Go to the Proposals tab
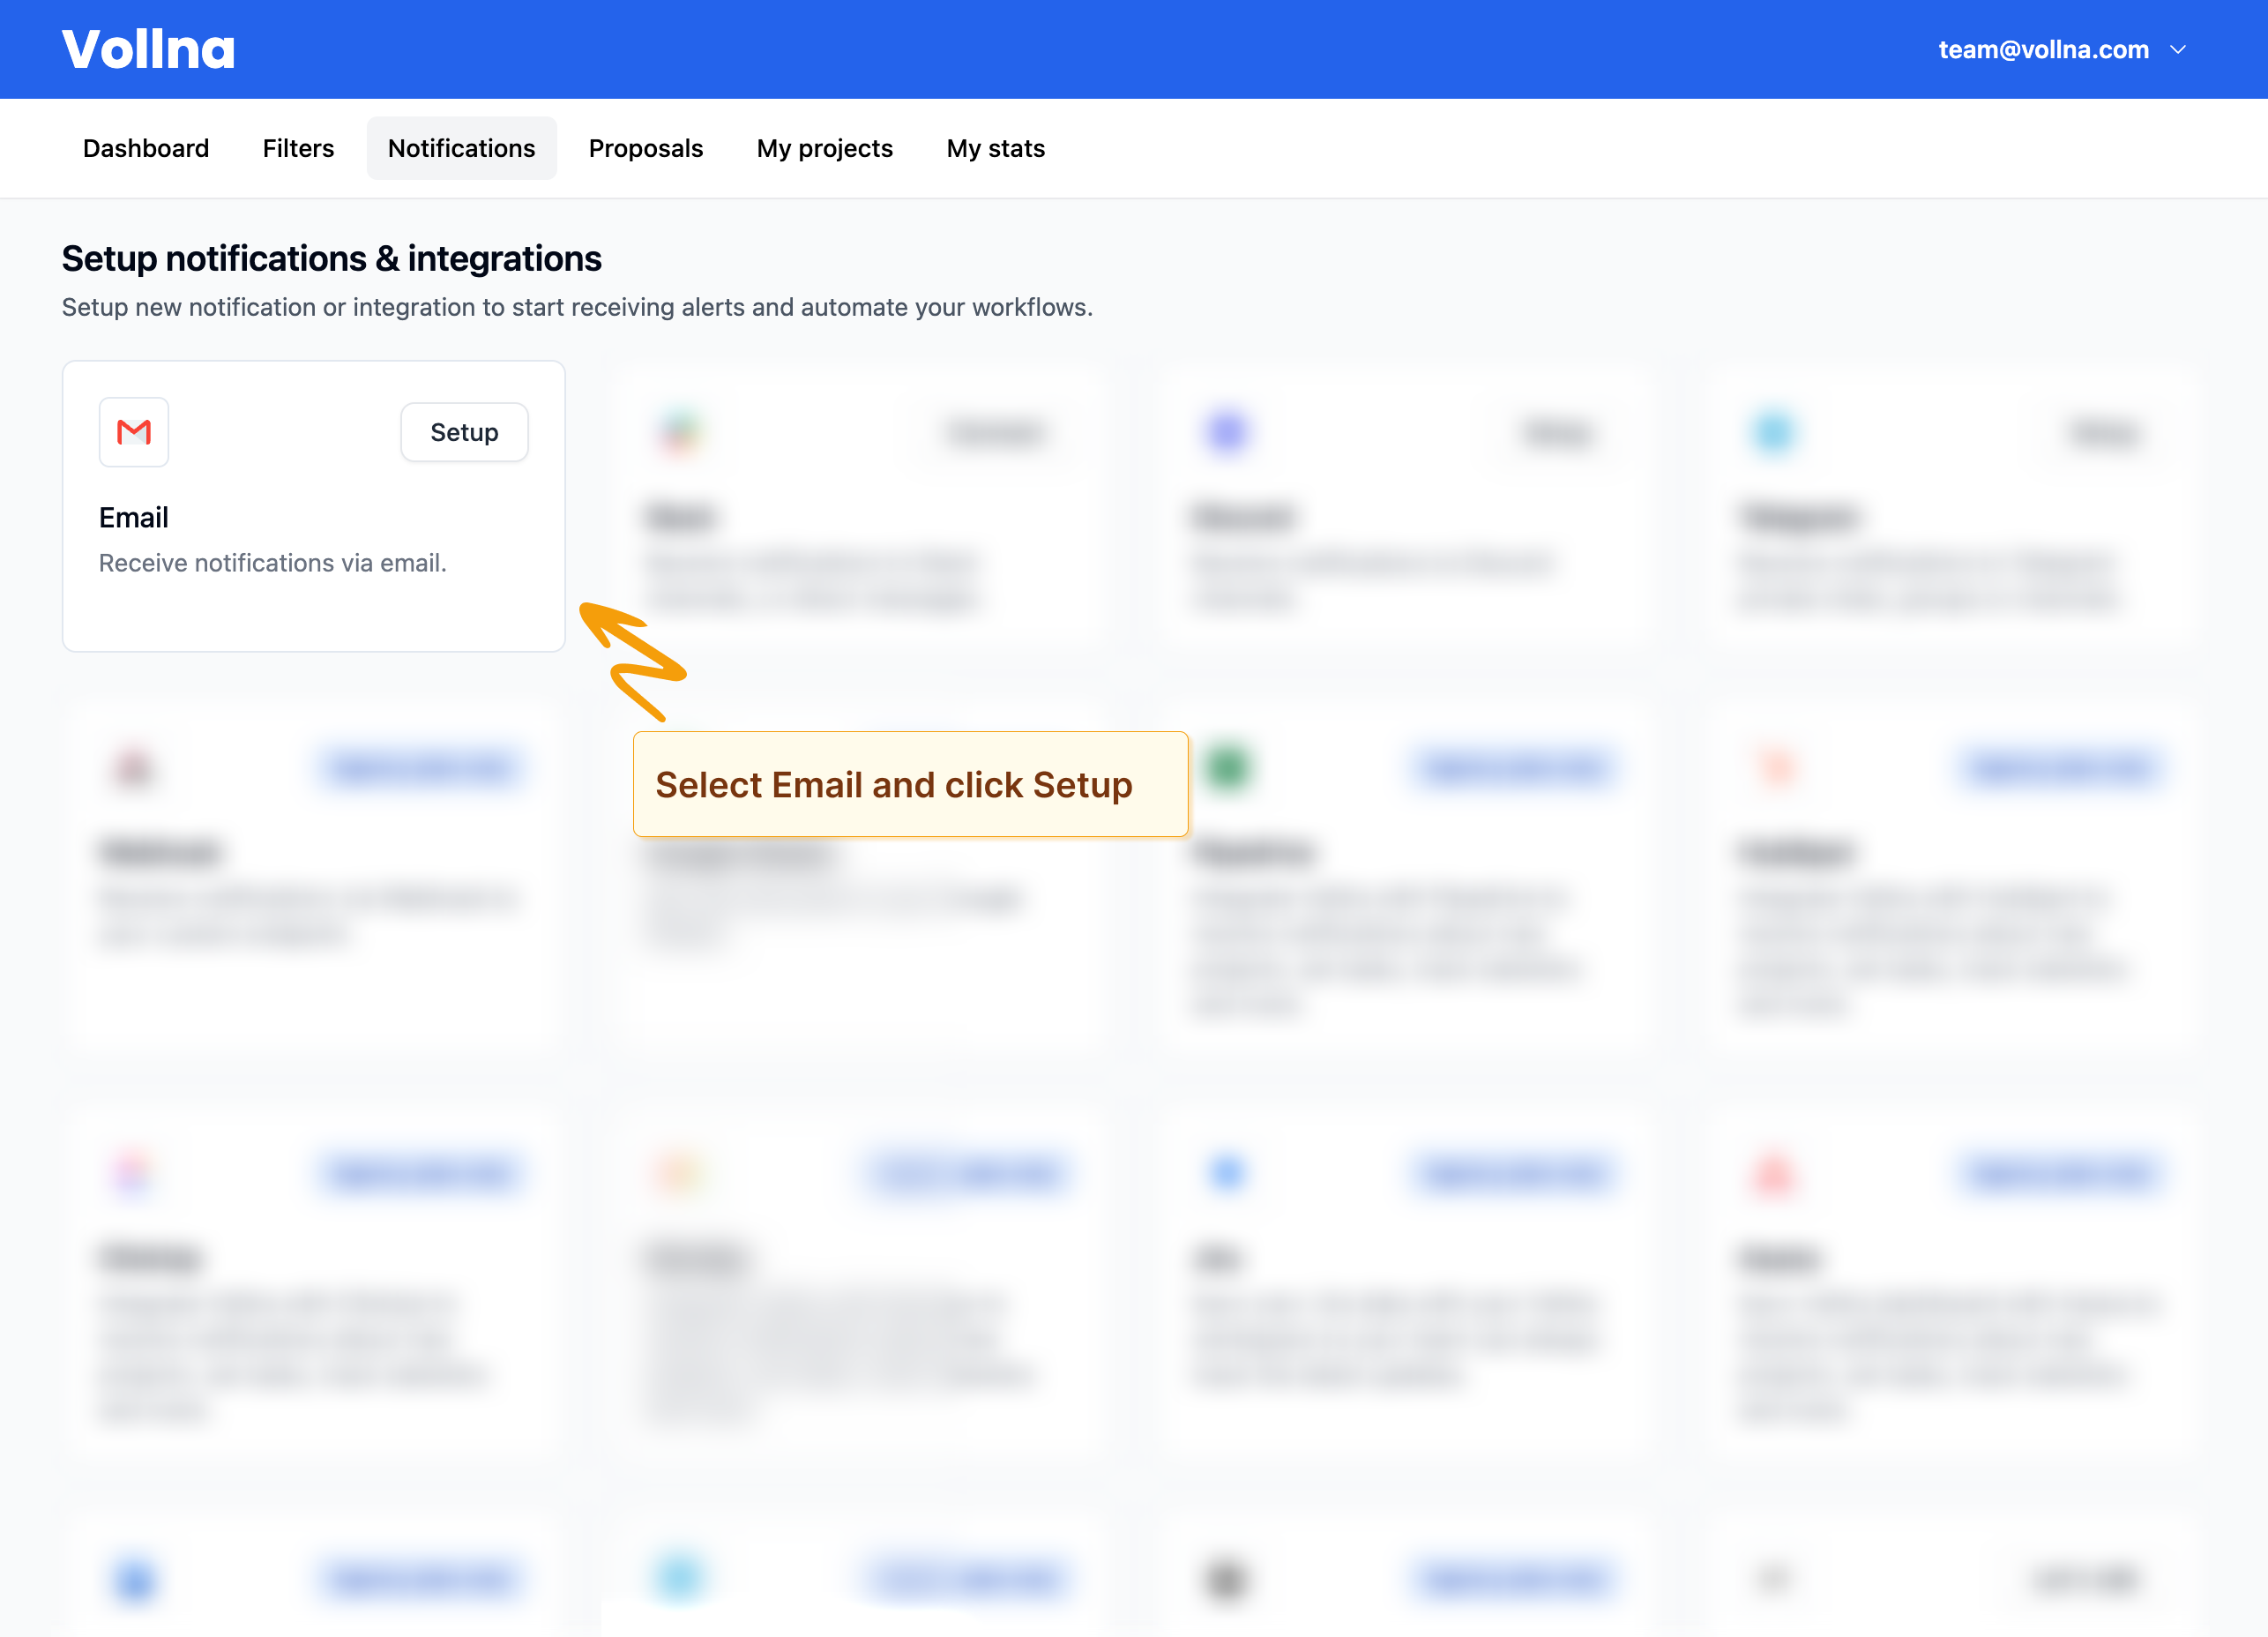Image resolution: width=2268 pixels, height=1637 pixels. click(645, 148)
